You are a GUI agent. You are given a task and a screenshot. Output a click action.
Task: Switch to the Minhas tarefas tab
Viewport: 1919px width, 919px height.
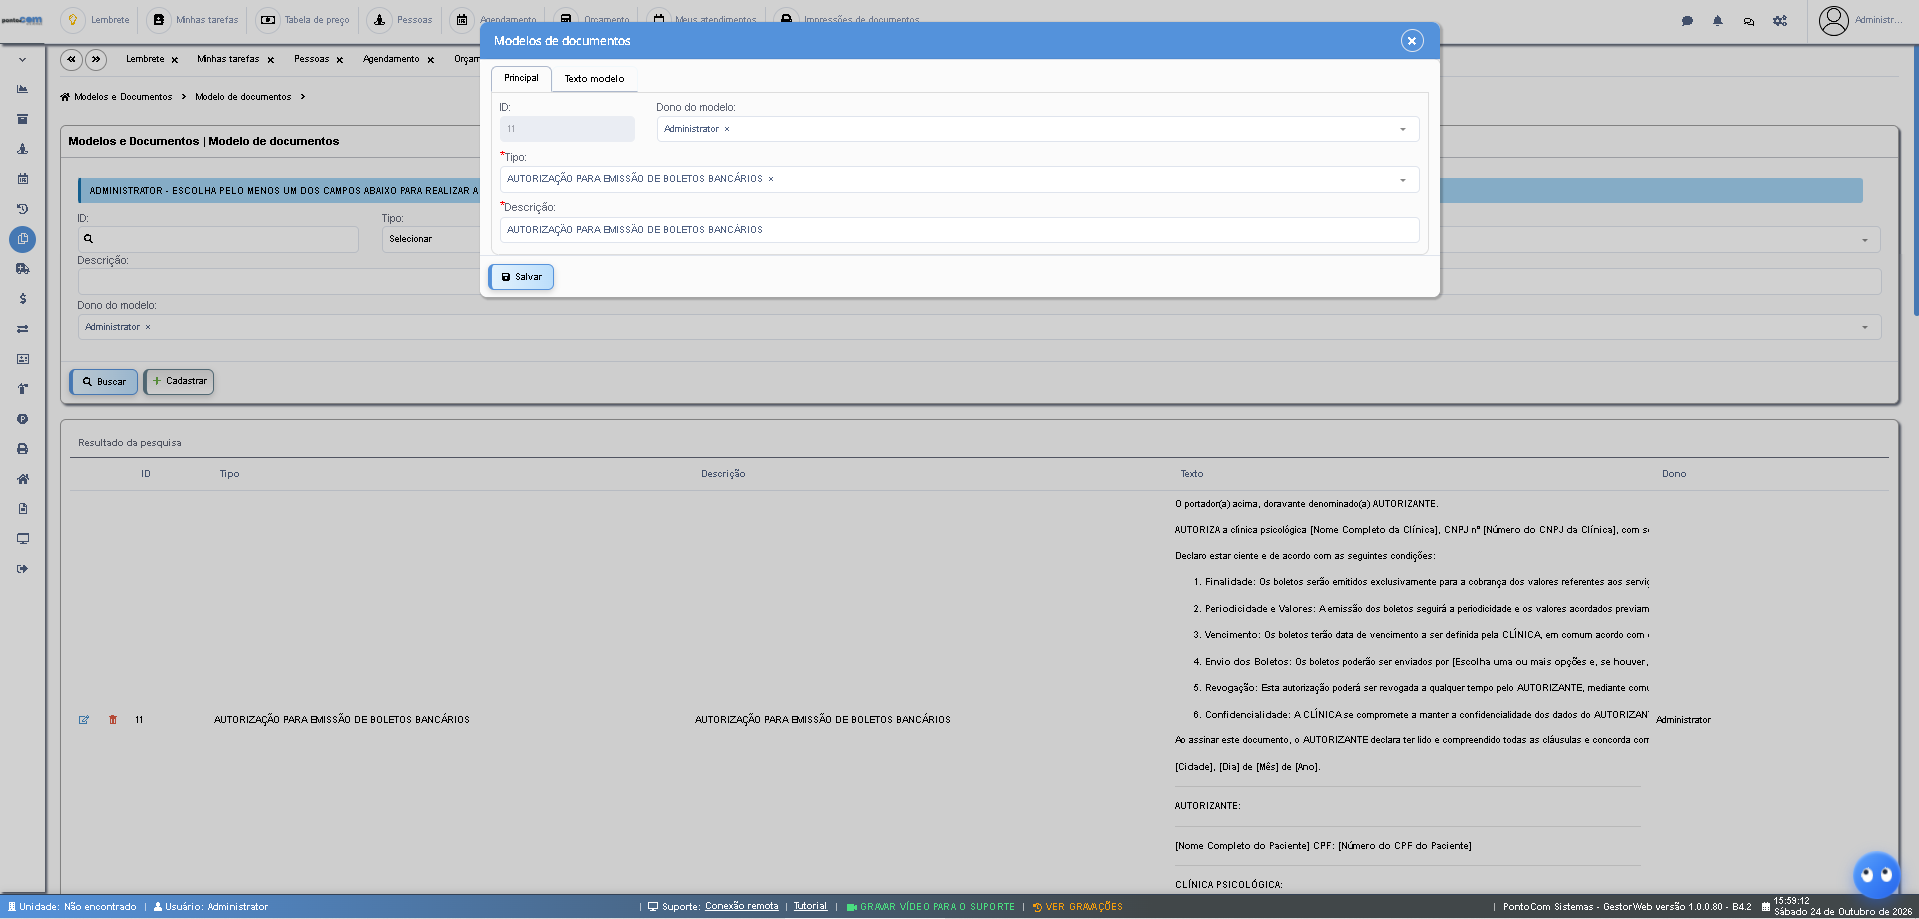[228, 59]
